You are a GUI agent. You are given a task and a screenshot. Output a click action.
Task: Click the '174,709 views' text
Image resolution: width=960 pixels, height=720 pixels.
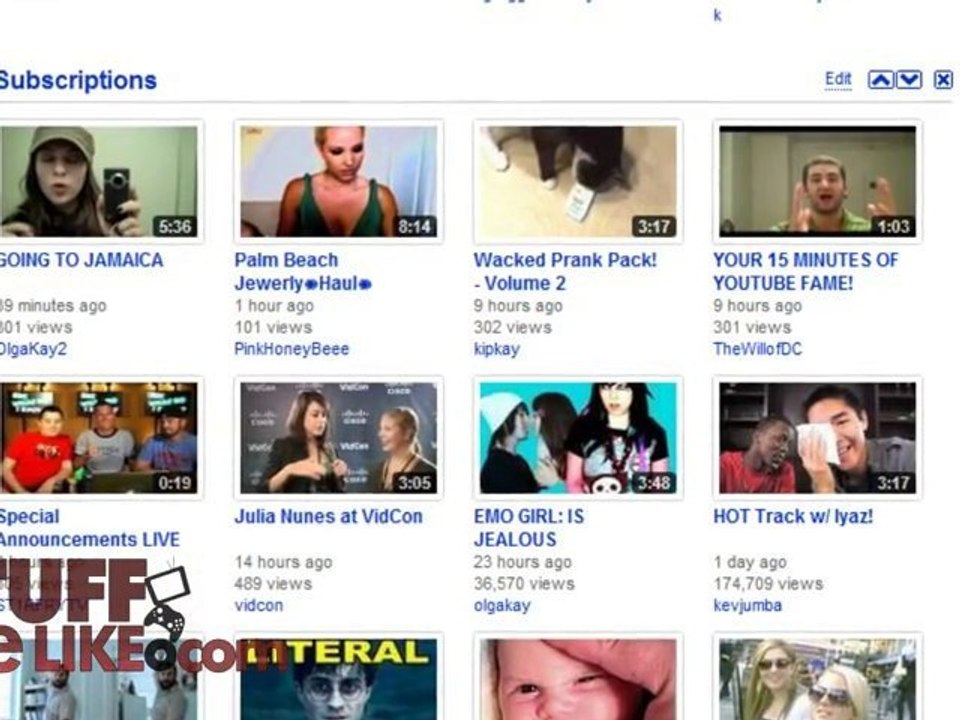768,583
